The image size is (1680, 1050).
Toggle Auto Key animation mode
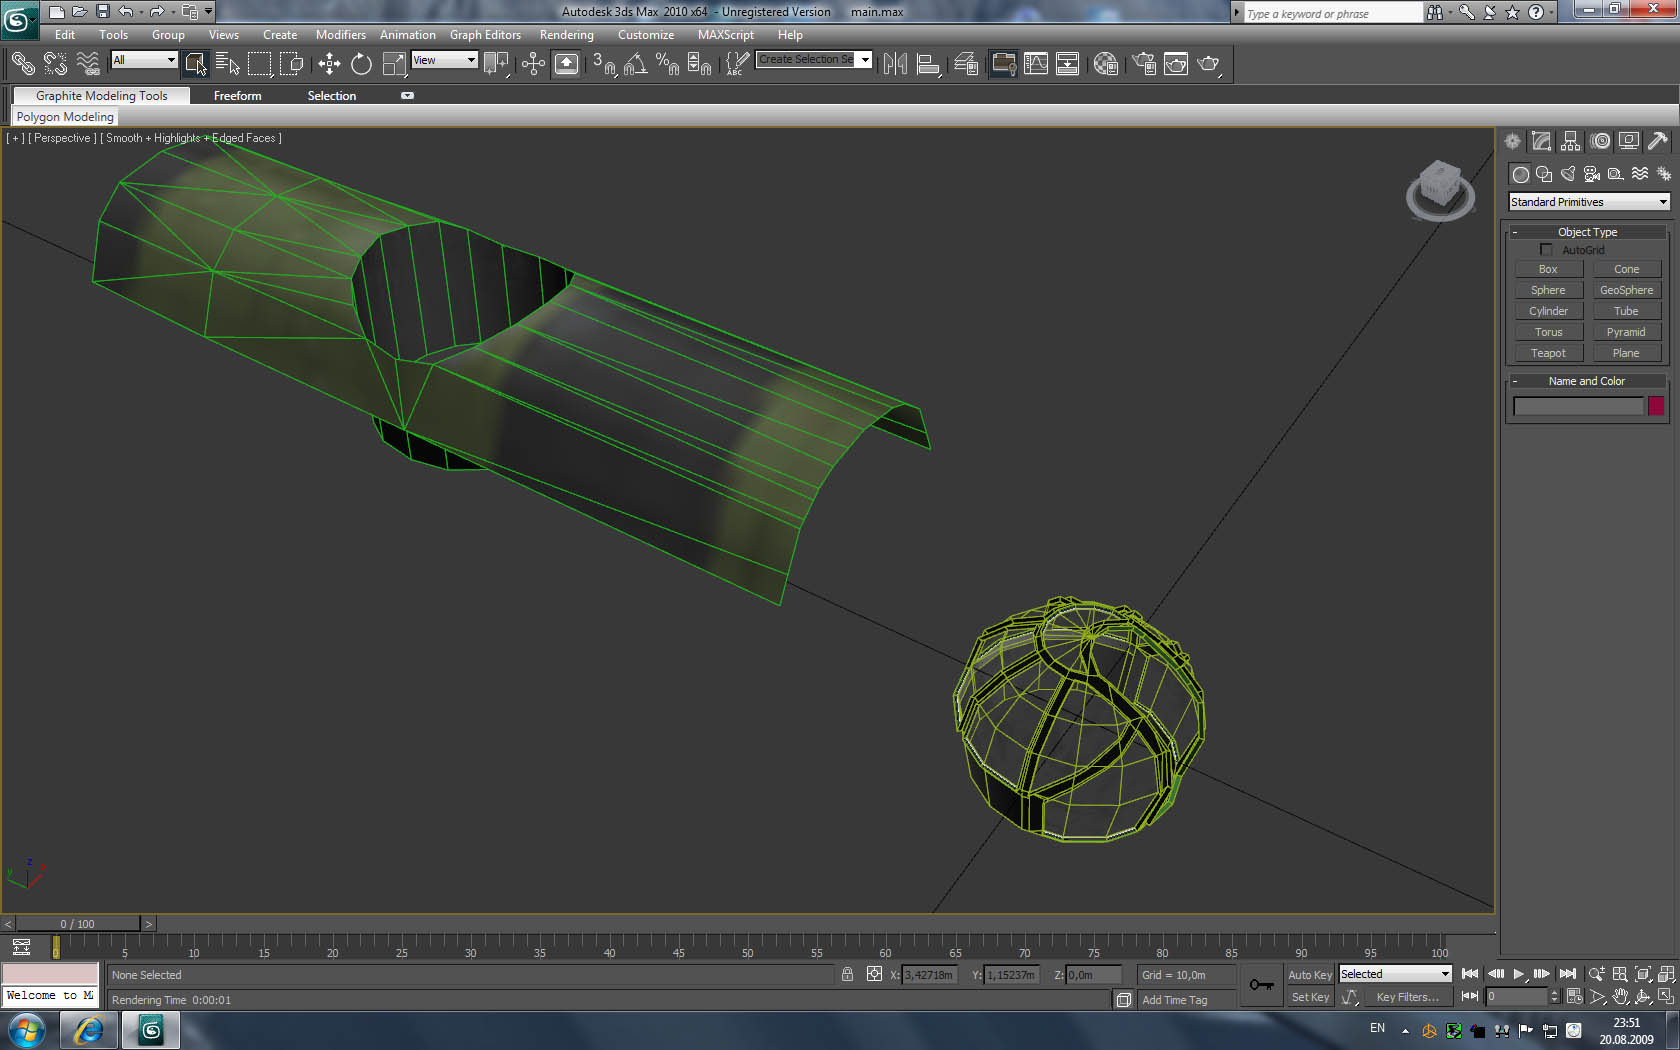[1309, 975]
